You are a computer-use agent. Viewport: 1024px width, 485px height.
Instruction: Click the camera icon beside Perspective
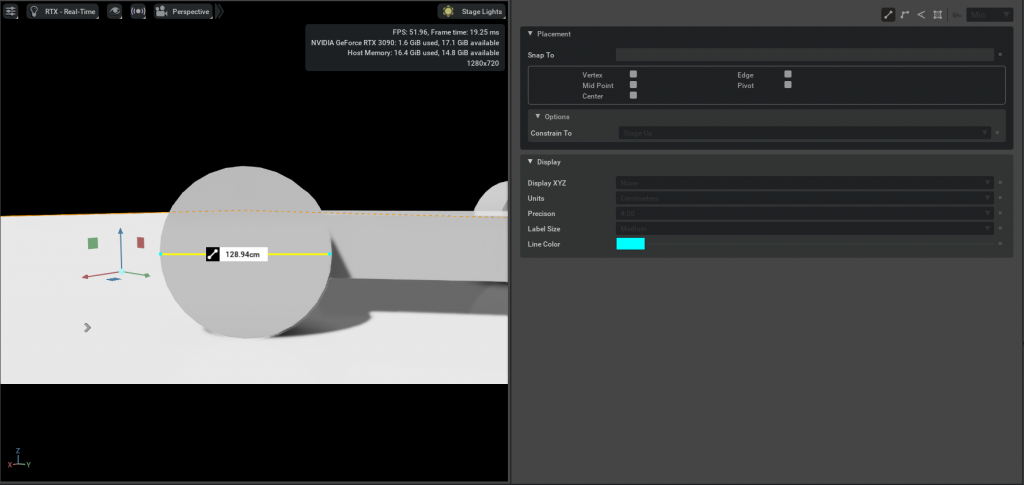tap(162, 11)
